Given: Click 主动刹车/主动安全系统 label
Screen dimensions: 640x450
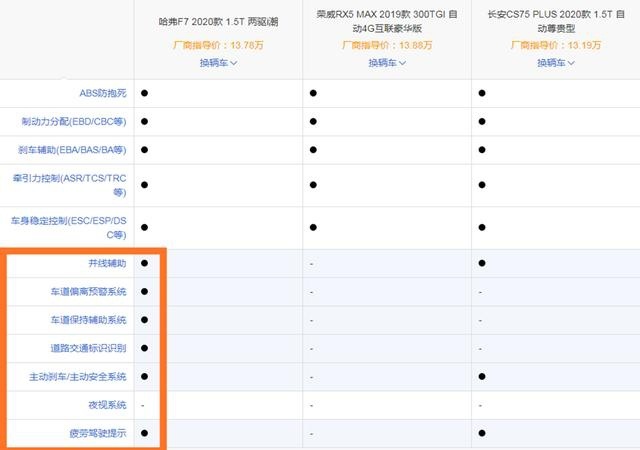Looking at the screenshot, I should click(x=78, y=376).
